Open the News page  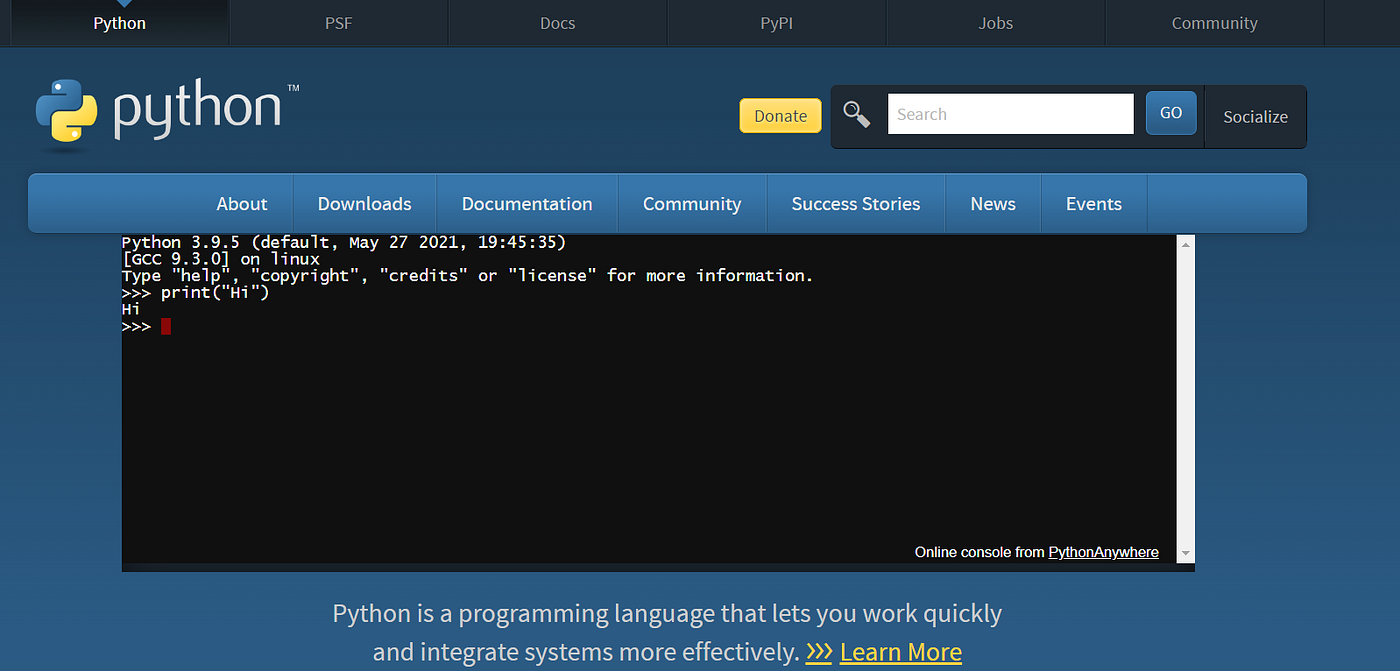pyautogui.click(x=992, y=203)
